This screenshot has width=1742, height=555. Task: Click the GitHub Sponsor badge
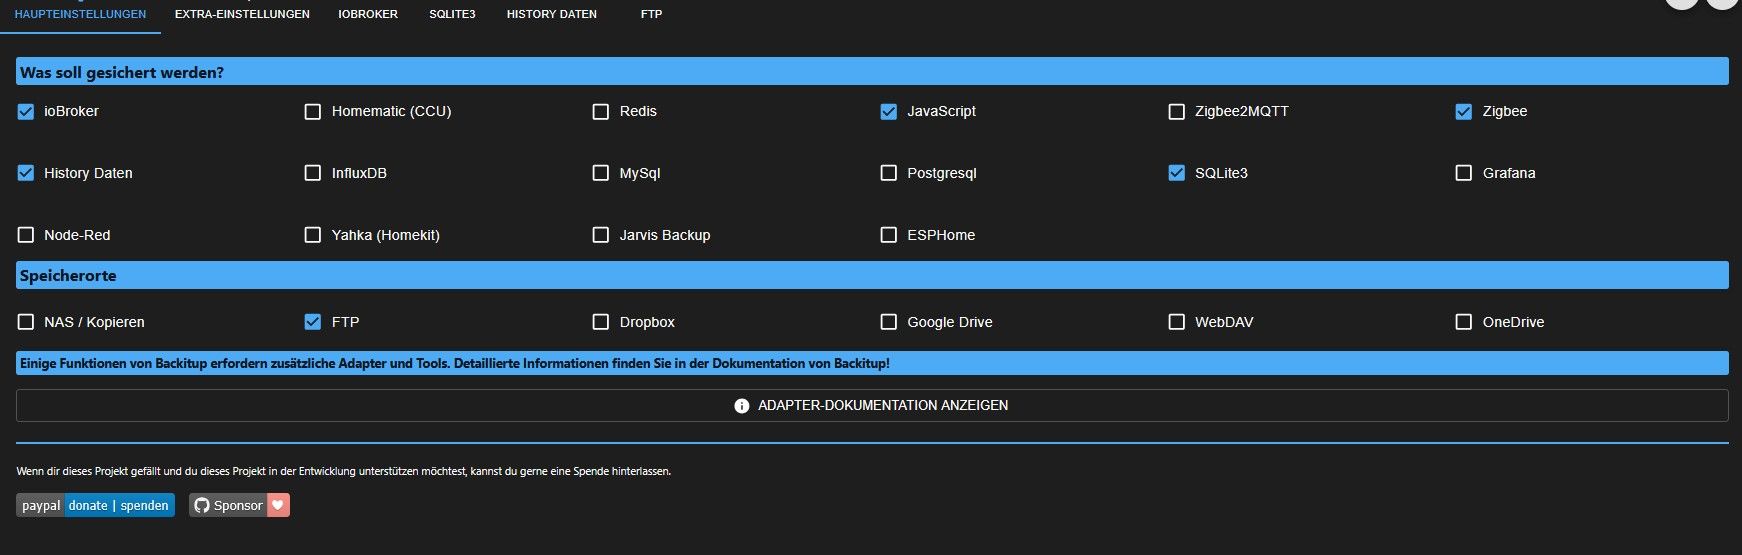click(x=239, y=505)
